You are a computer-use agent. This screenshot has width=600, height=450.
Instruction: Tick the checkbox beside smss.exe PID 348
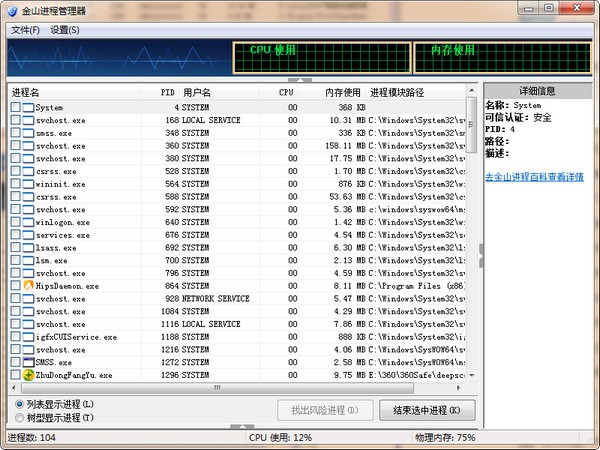[x=15, y=133]
